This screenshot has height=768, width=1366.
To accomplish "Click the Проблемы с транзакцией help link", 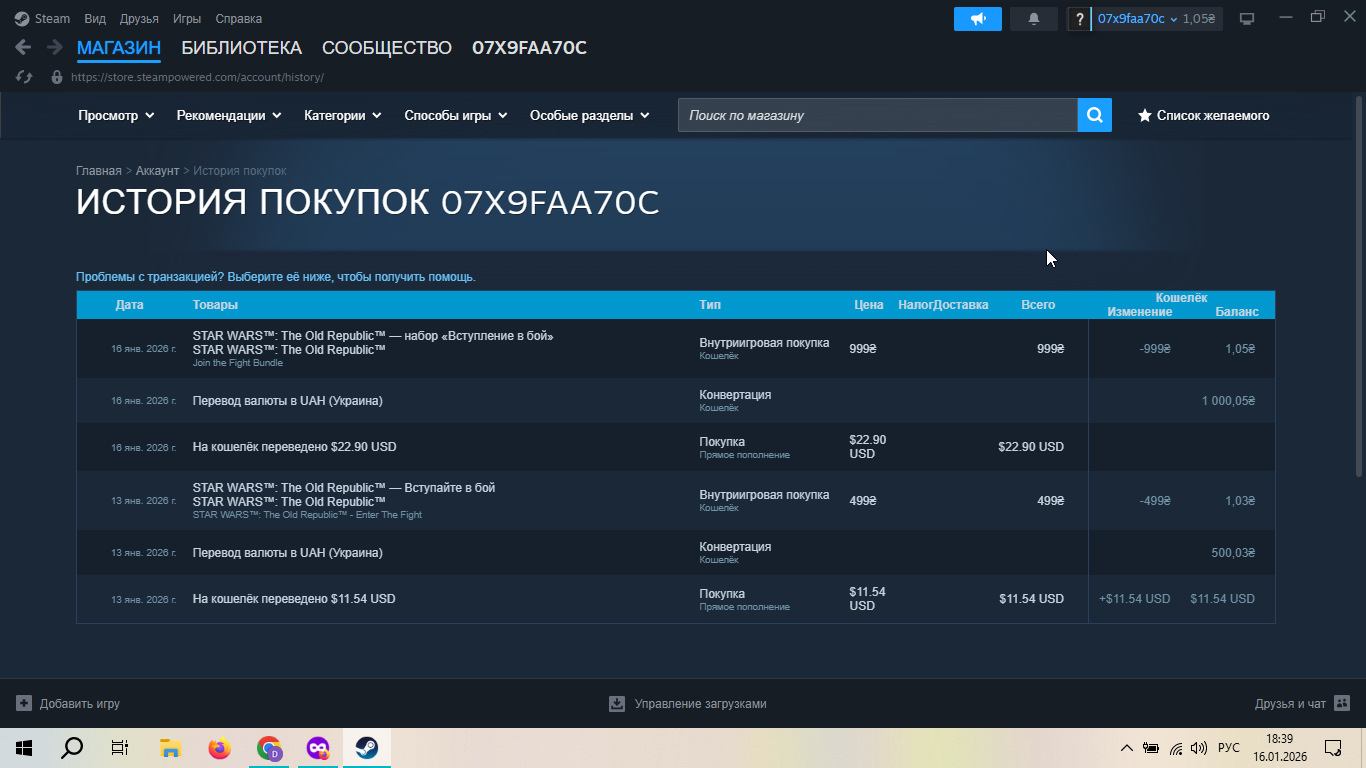I will click(276, 276).
